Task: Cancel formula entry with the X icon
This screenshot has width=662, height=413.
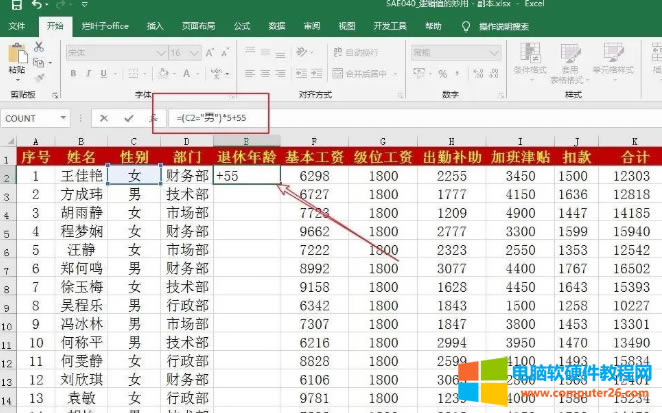Action: coord(103,118)
